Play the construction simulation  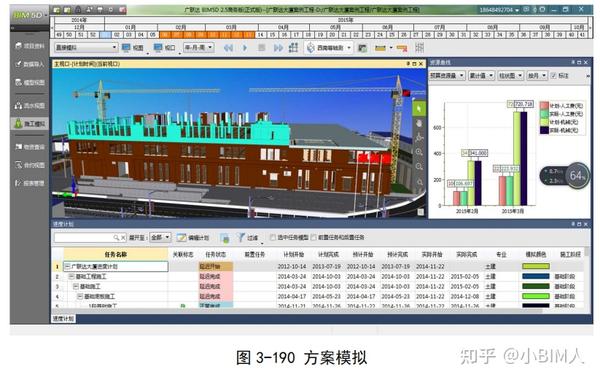tap(245, 48)
